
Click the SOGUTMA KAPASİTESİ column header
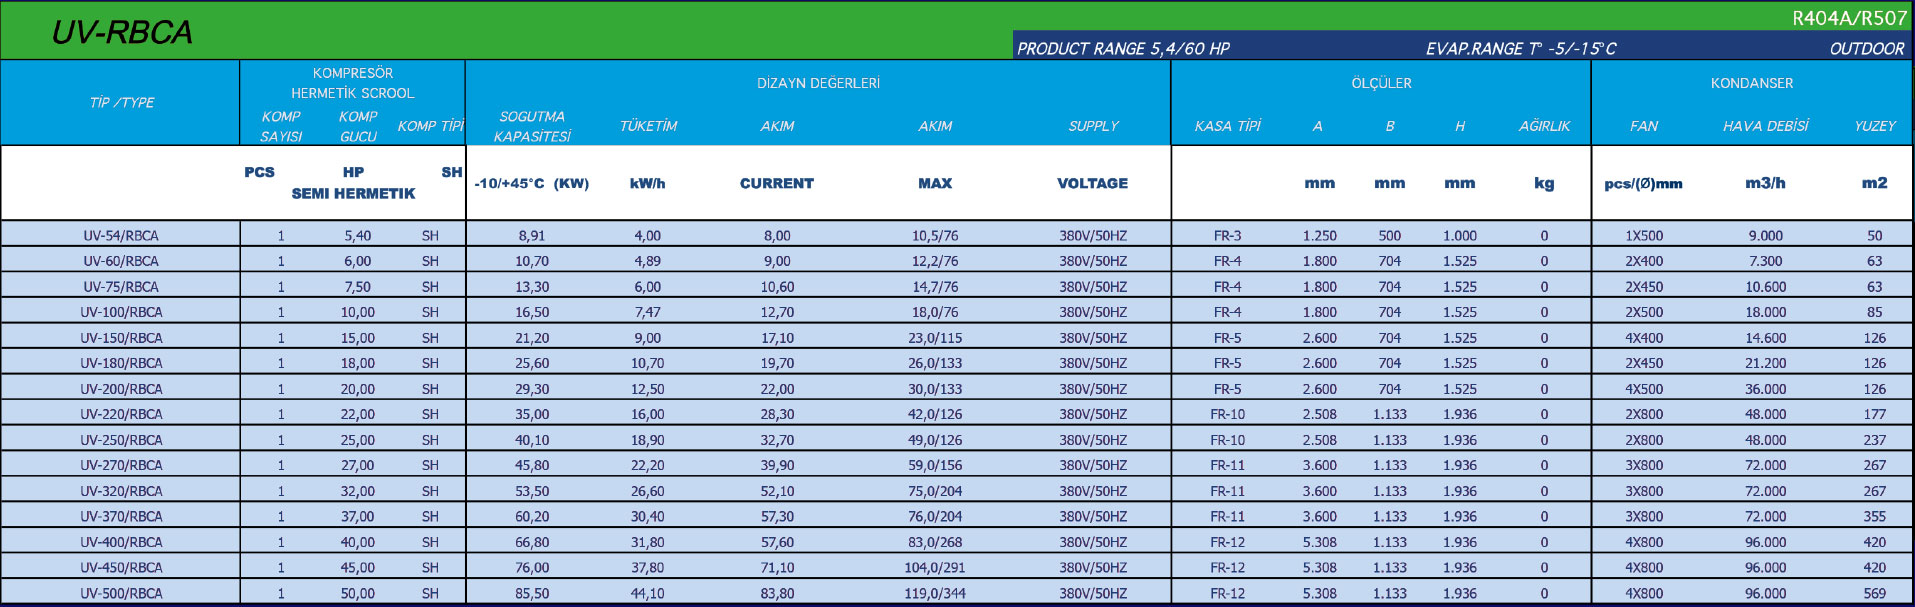[532, 126]
